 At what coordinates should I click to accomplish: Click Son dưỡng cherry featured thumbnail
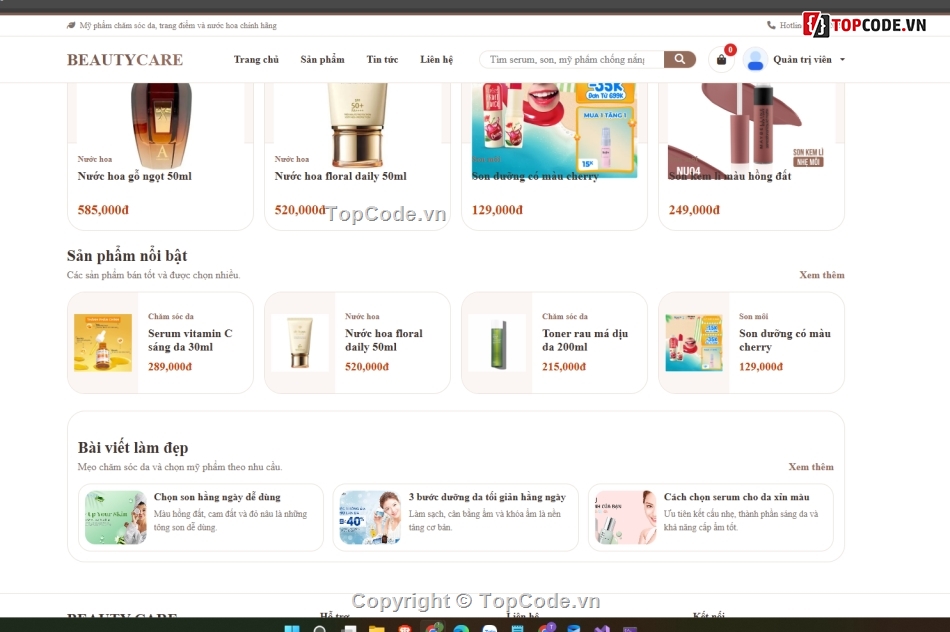tap(694, 342)
